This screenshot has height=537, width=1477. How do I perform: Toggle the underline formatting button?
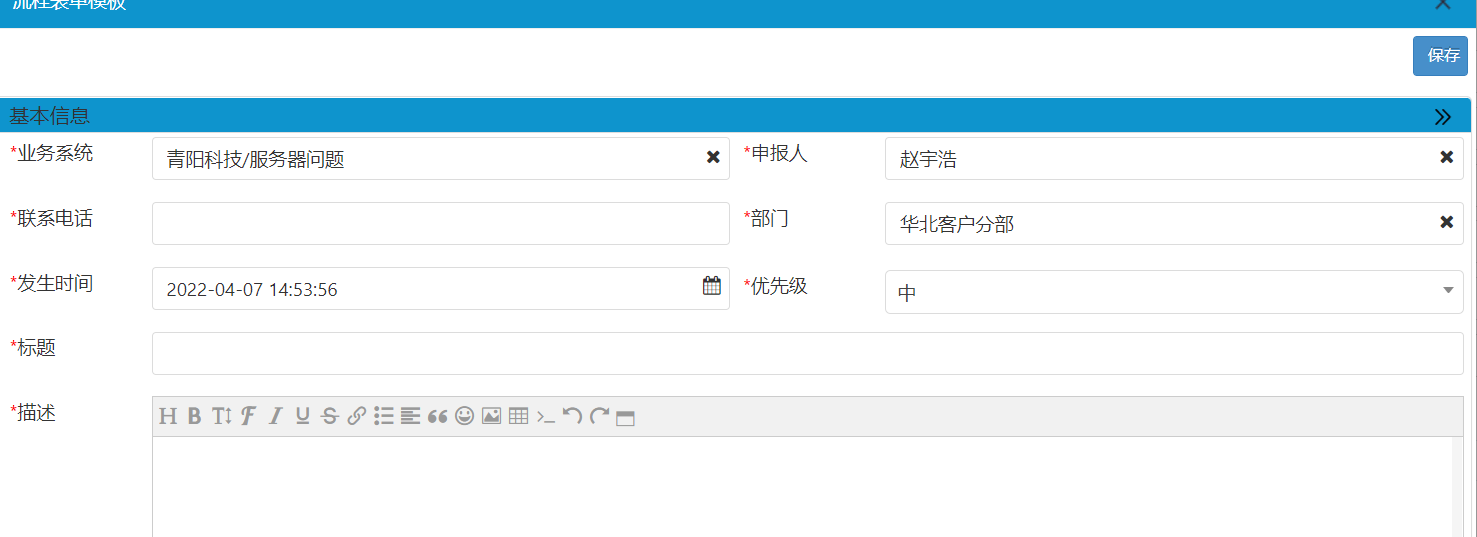coord(303,416)
